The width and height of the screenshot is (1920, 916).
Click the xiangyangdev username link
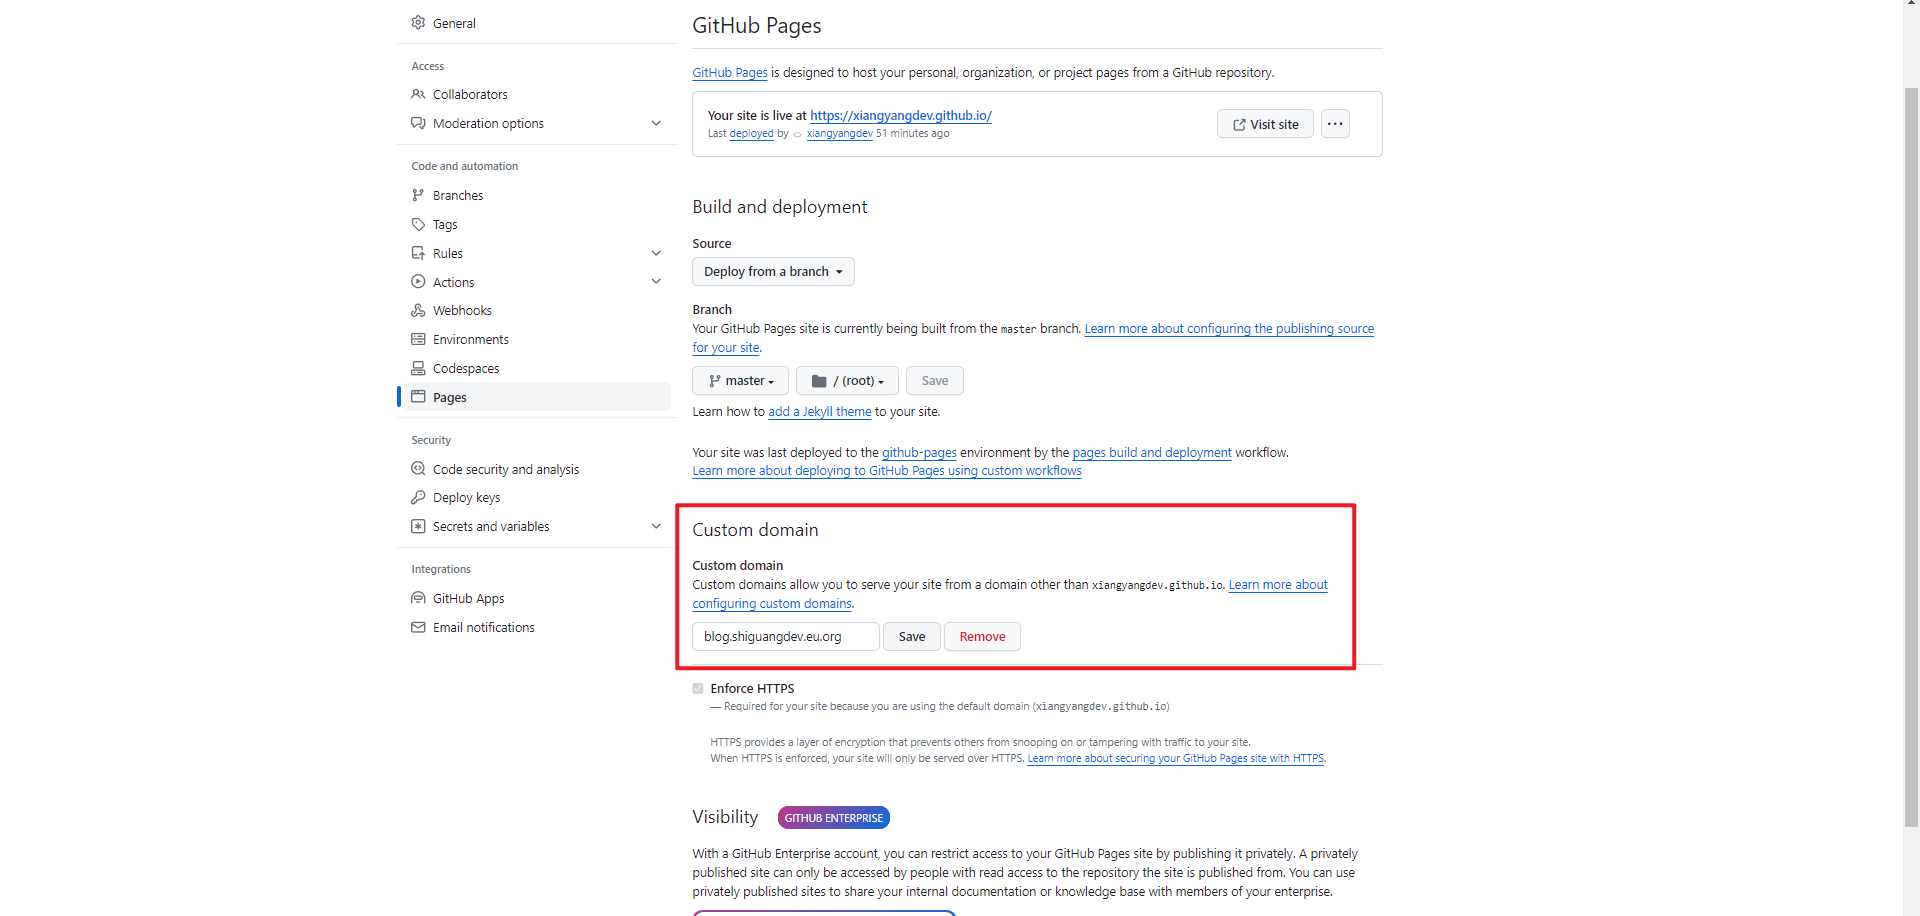[840, 134]
